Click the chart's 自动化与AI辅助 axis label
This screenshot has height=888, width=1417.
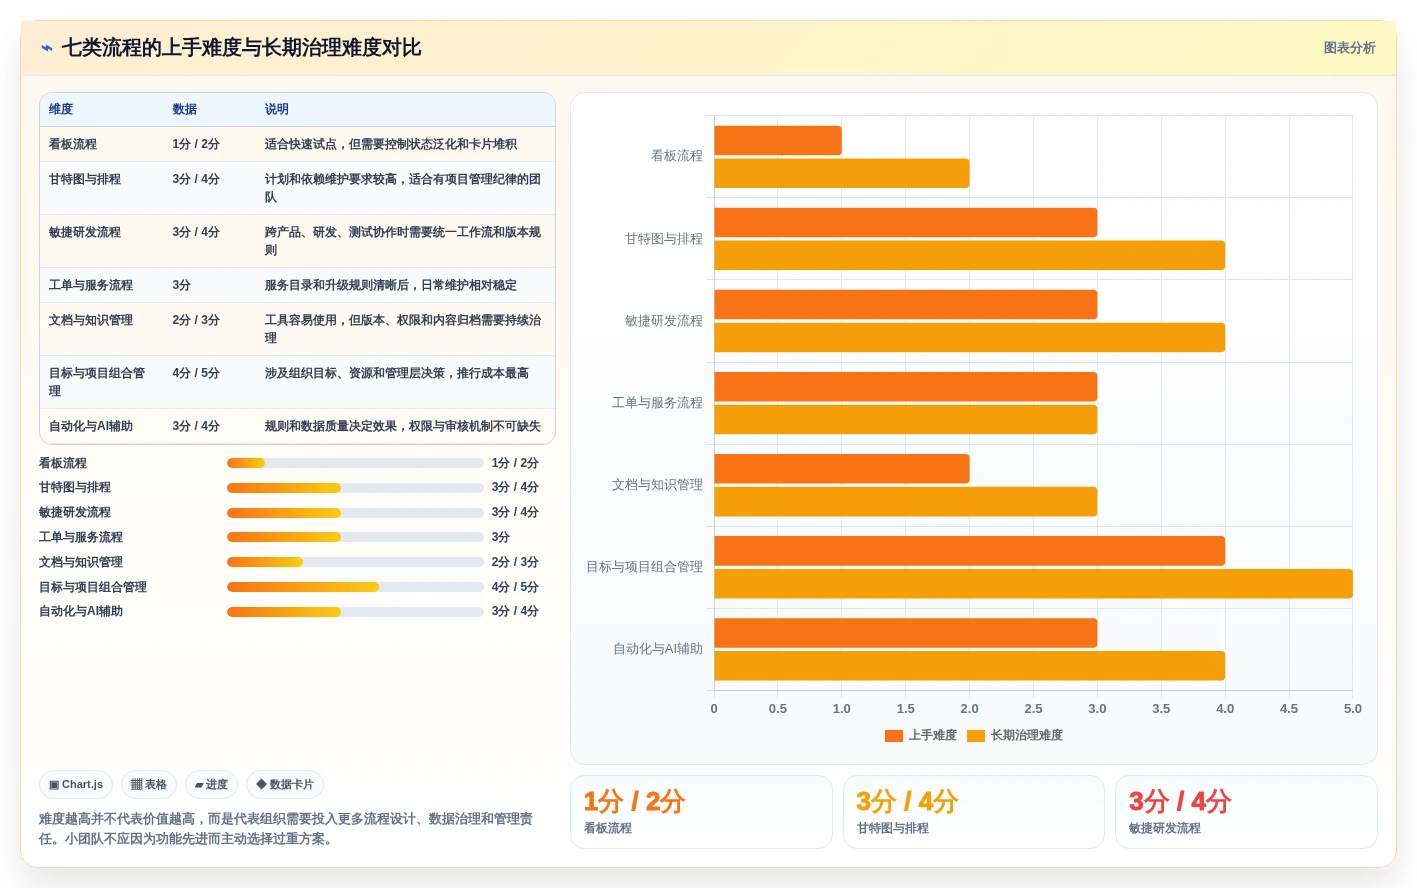tap(658, 649)
